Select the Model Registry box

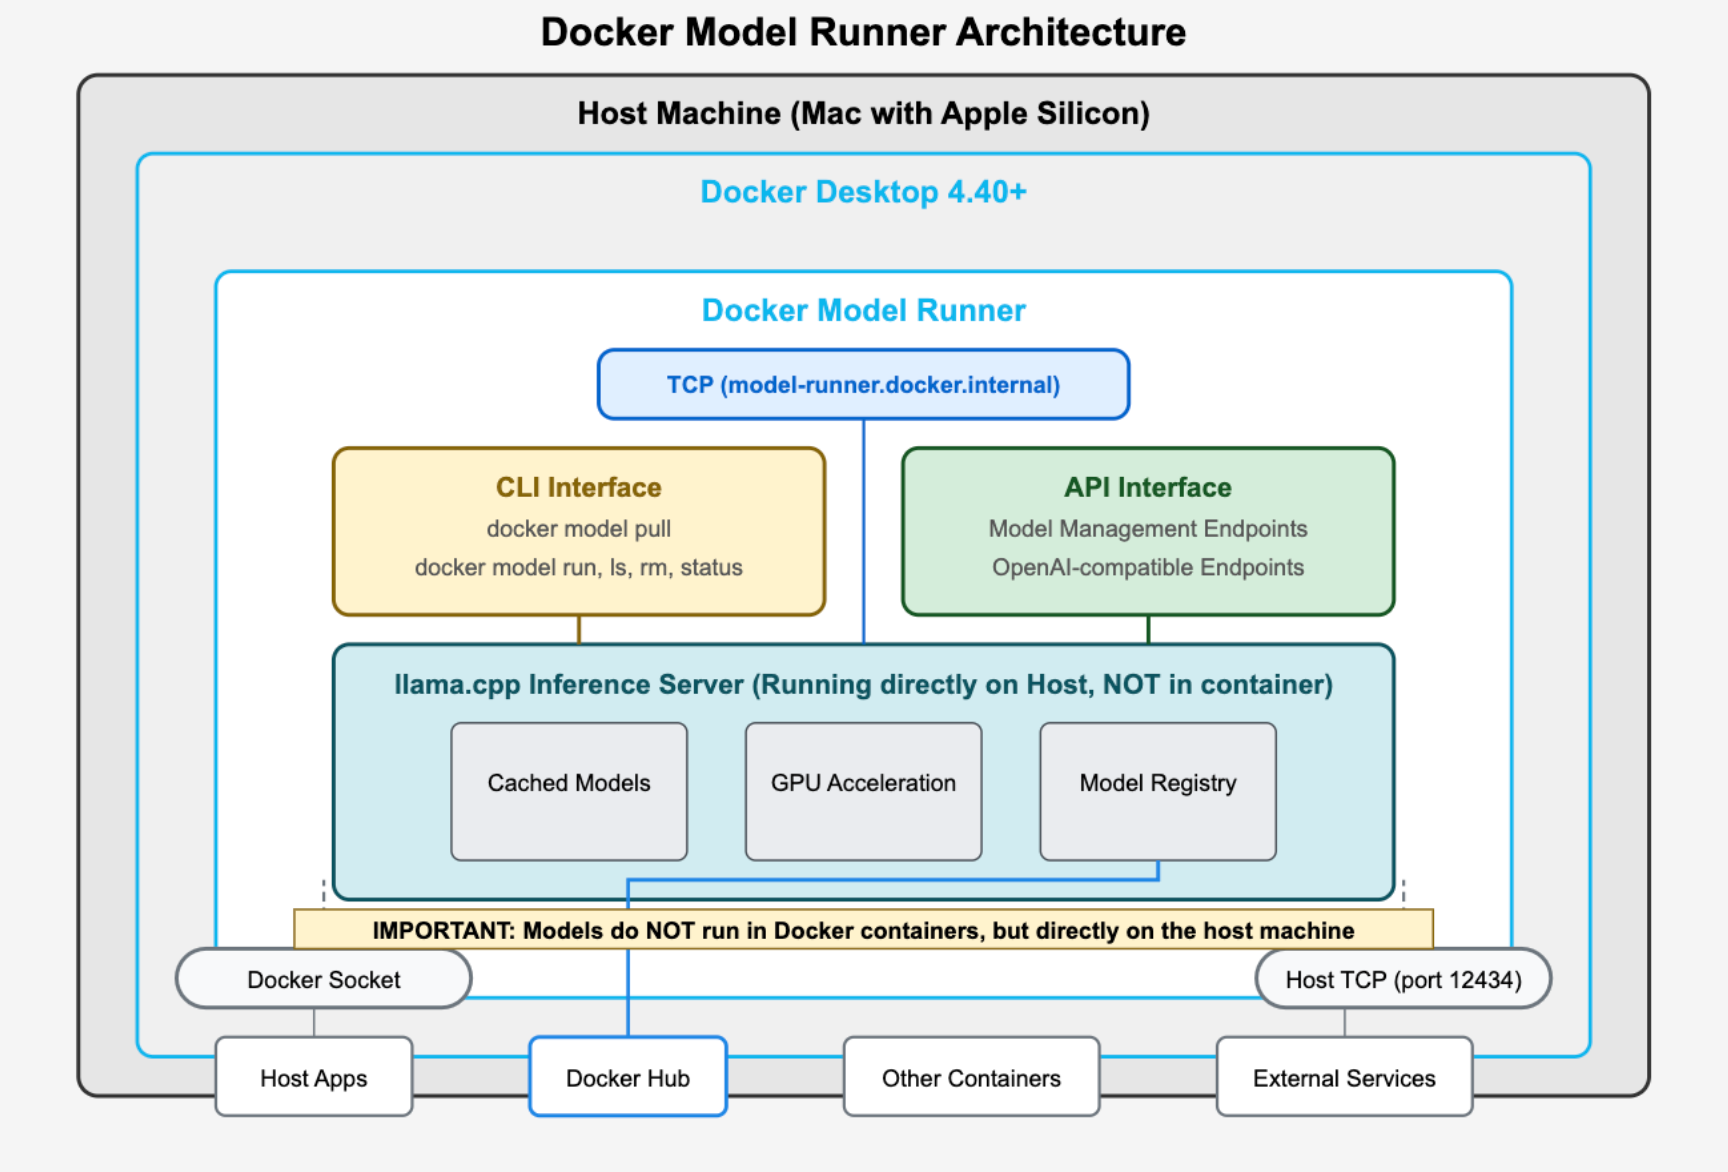coord(1158,791)
